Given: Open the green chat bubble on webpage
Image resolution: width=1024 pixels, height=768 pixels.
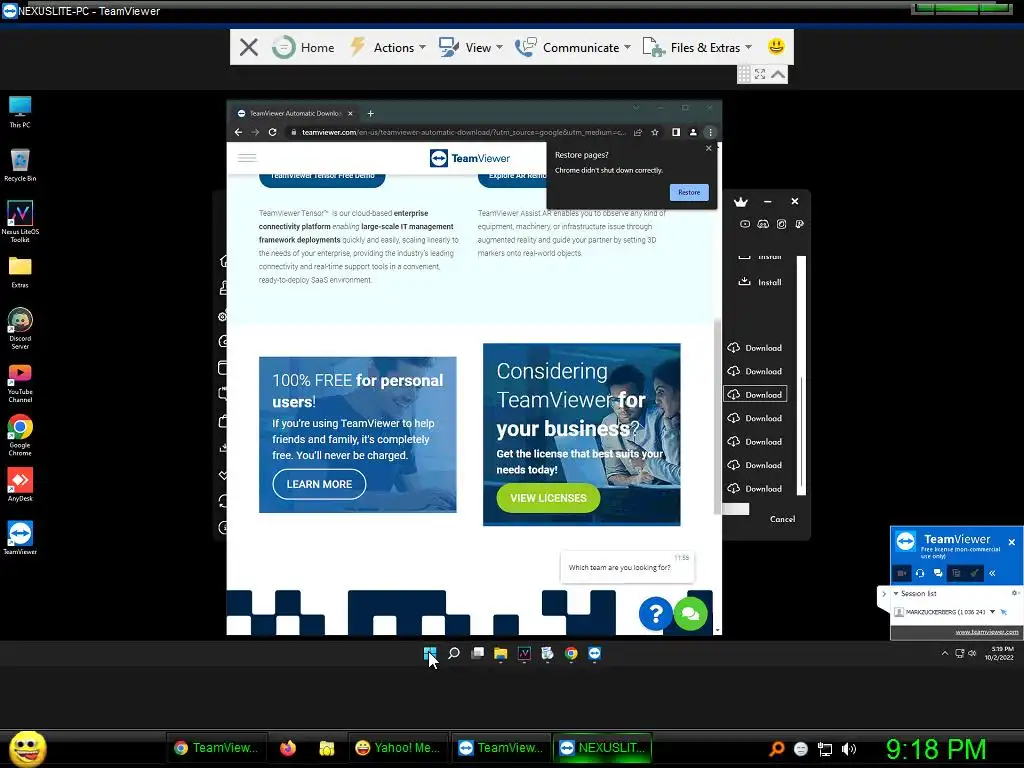Looking at the screenshot, I should pyautogui.click(x=690, y=614).
